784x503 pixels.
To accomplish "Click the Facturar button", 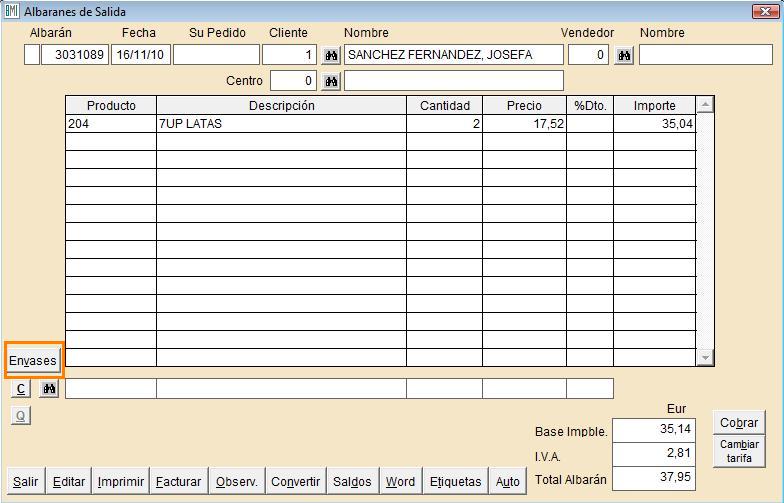I will tap(179, 481).
